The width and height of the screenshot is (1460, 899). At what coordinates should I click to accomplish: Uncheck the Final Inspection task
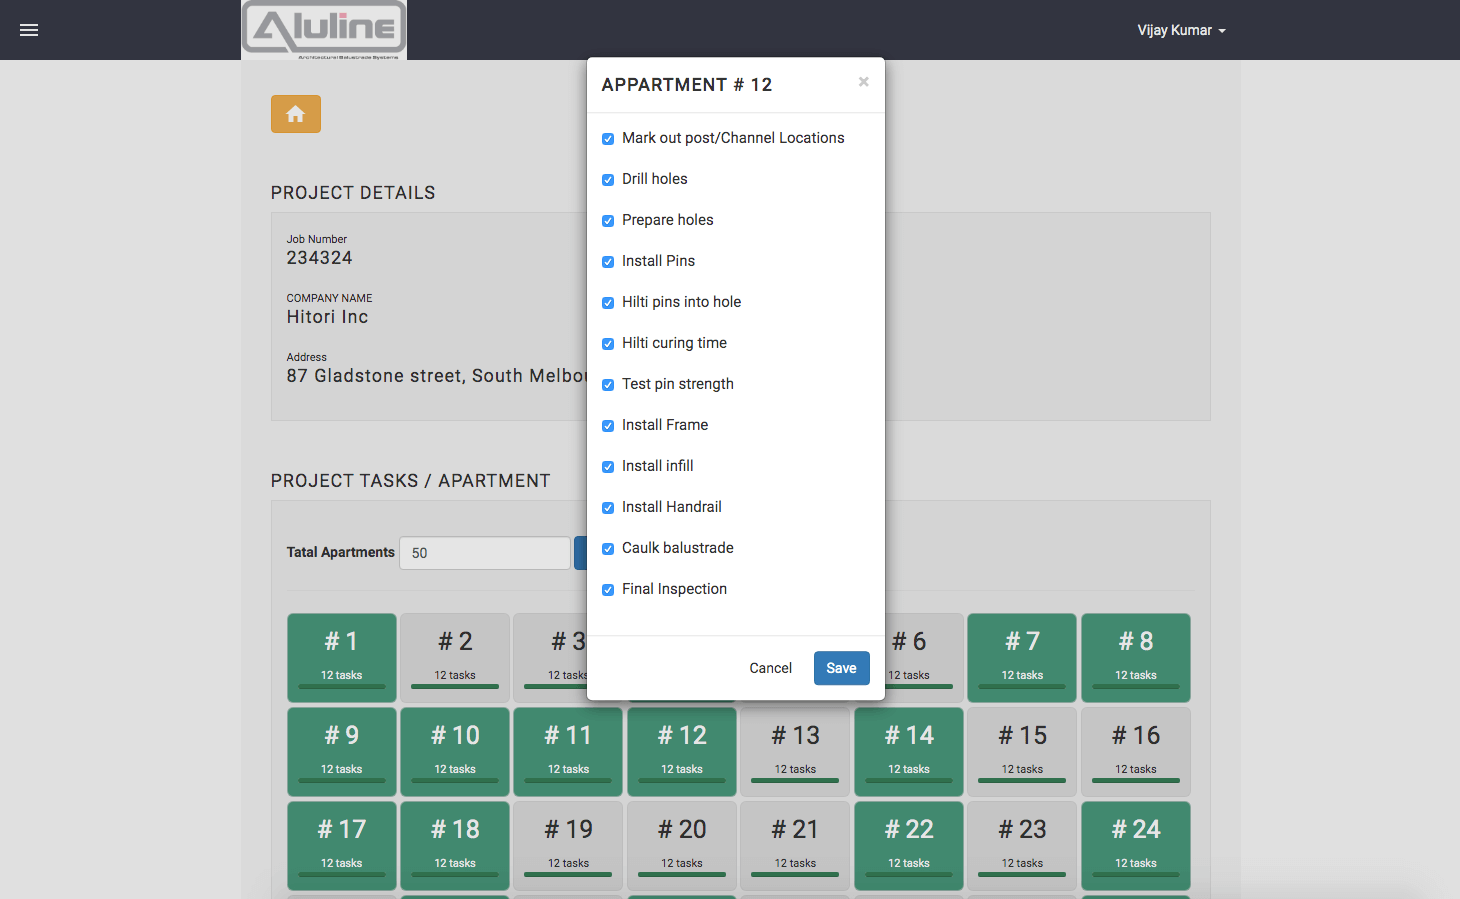click(608, 590)
